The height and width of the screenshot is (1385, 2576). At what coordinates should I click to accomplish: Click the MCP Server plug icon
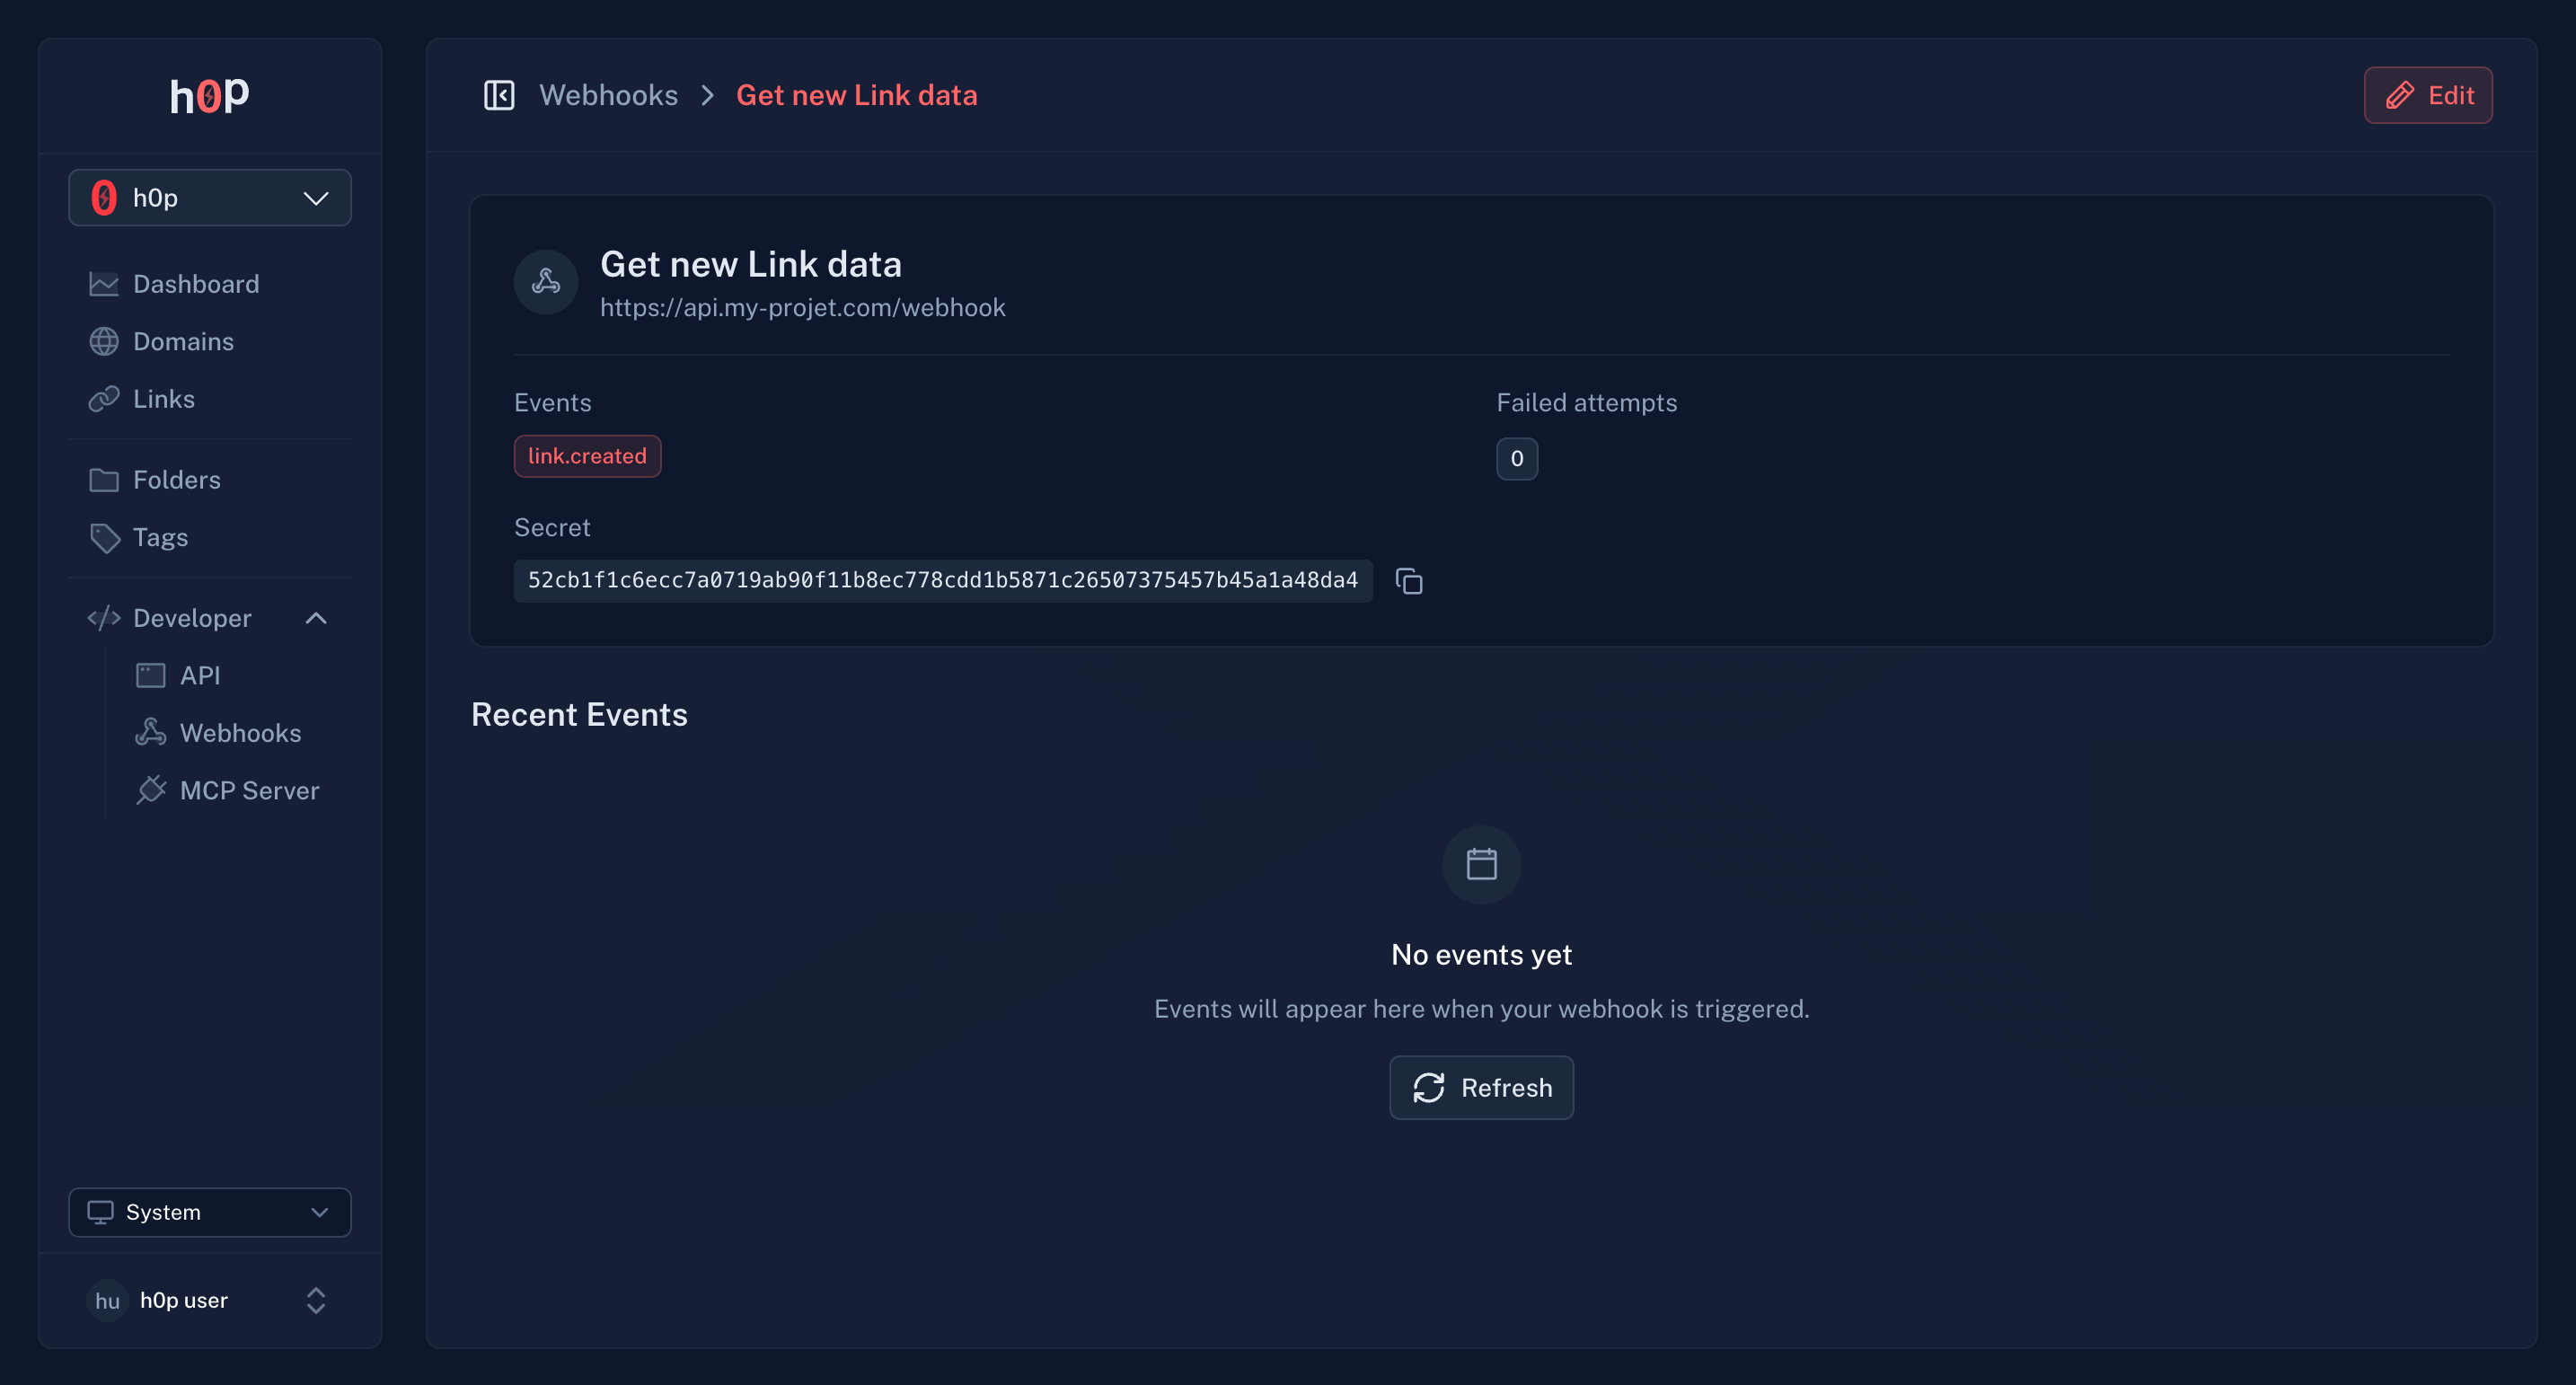(150, 791)
